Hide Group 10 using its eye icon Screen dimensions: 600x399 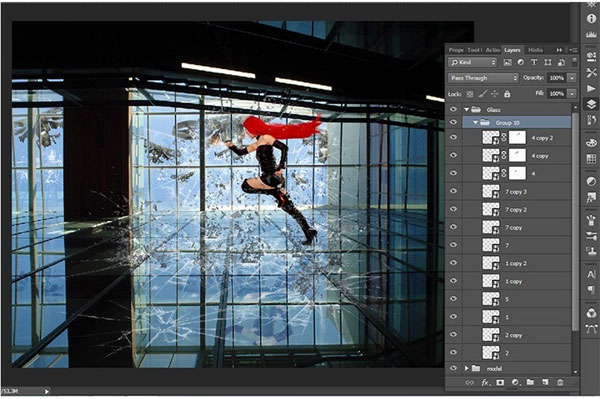pyautogui.click(x=453, y=122)
